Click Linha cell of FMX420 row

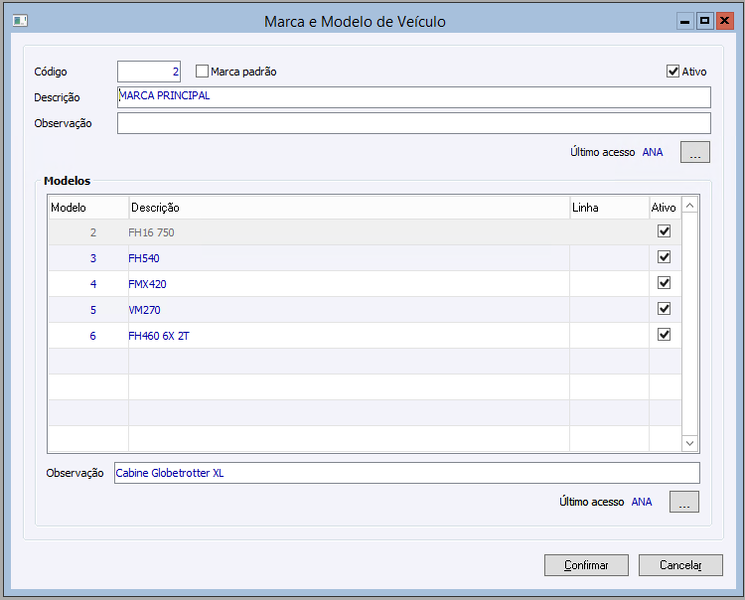[610, 284]
